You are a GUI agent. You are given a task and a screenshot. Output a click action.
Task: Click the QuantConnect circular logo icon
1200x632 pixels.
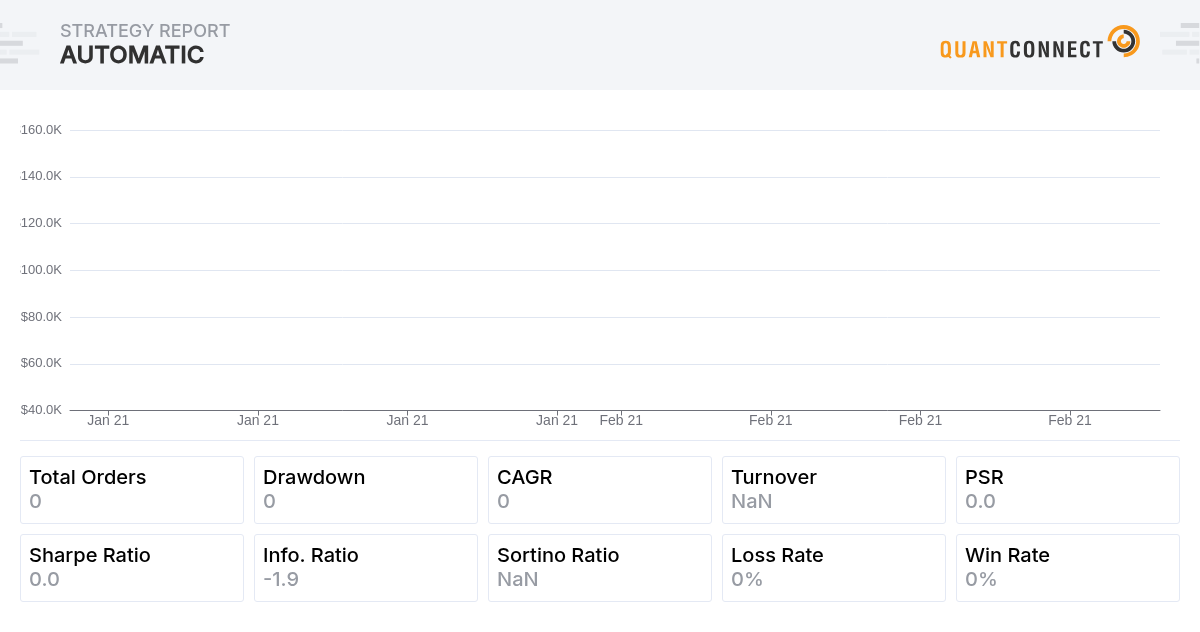[1123, 42]
